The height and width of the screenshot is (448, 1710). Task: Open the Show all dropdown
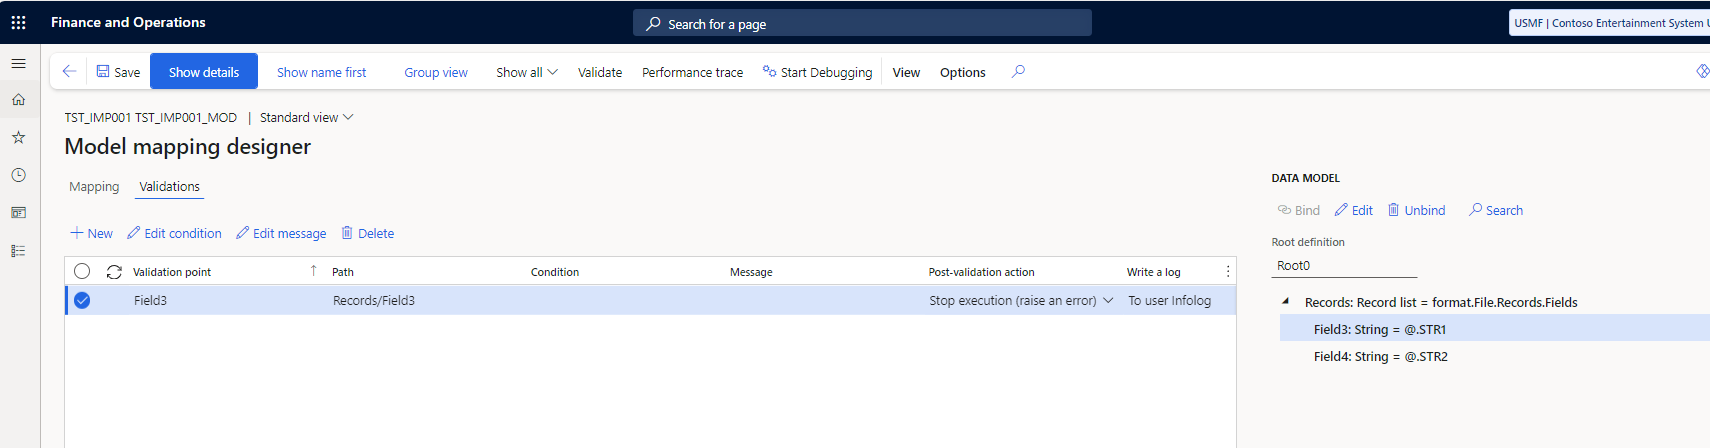tap(527, 72)
